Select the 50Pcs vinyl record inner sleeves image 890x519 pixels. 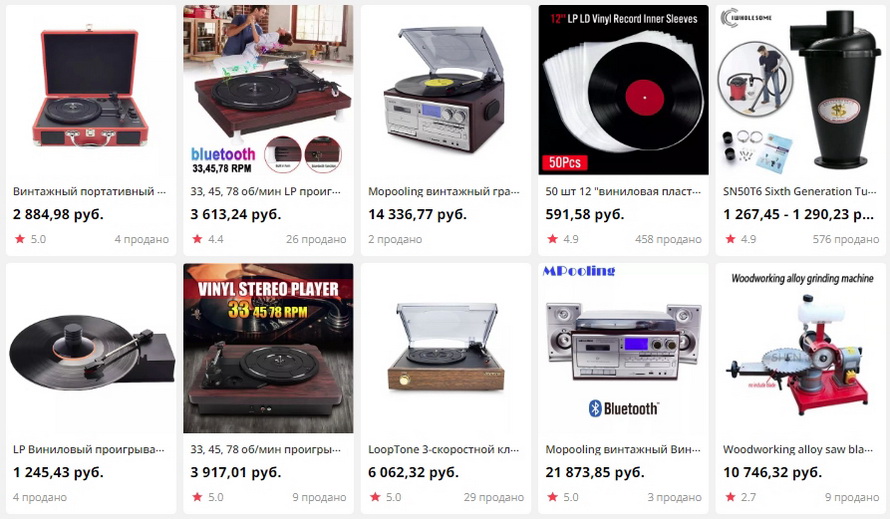[623, 90]
